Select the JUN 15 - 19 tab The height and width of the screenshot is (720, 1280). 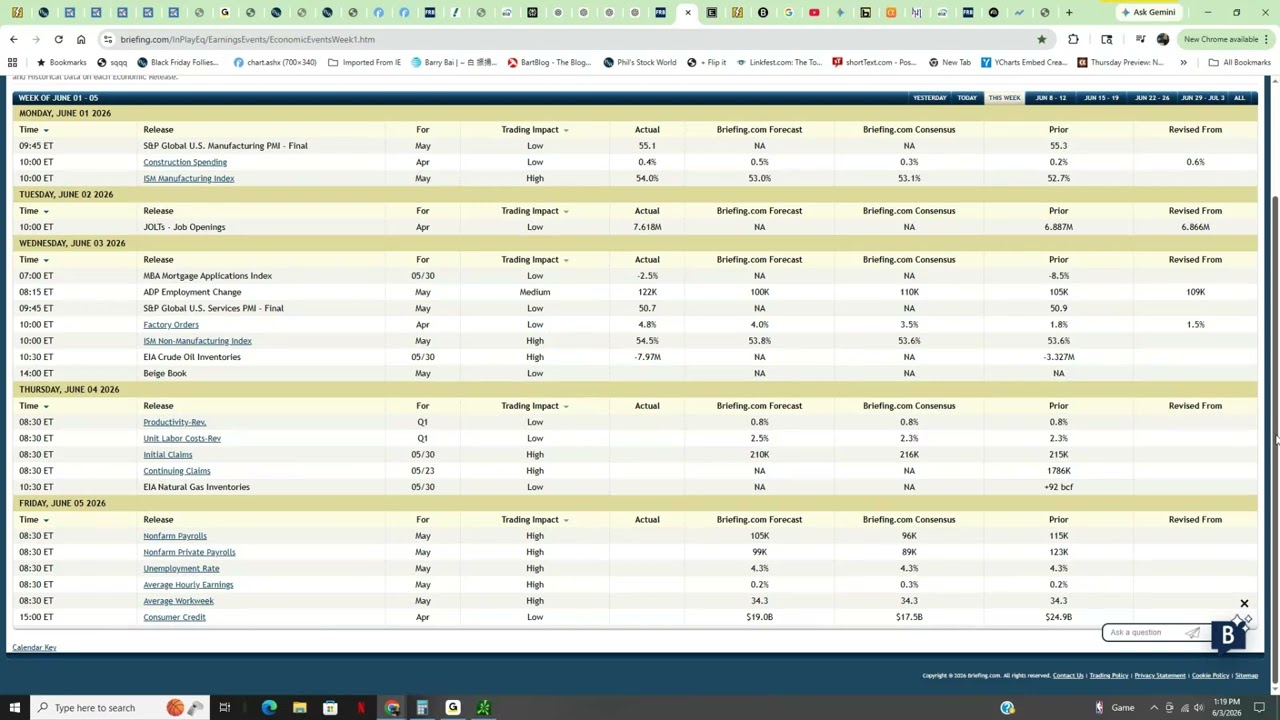tap(1102, 98)
